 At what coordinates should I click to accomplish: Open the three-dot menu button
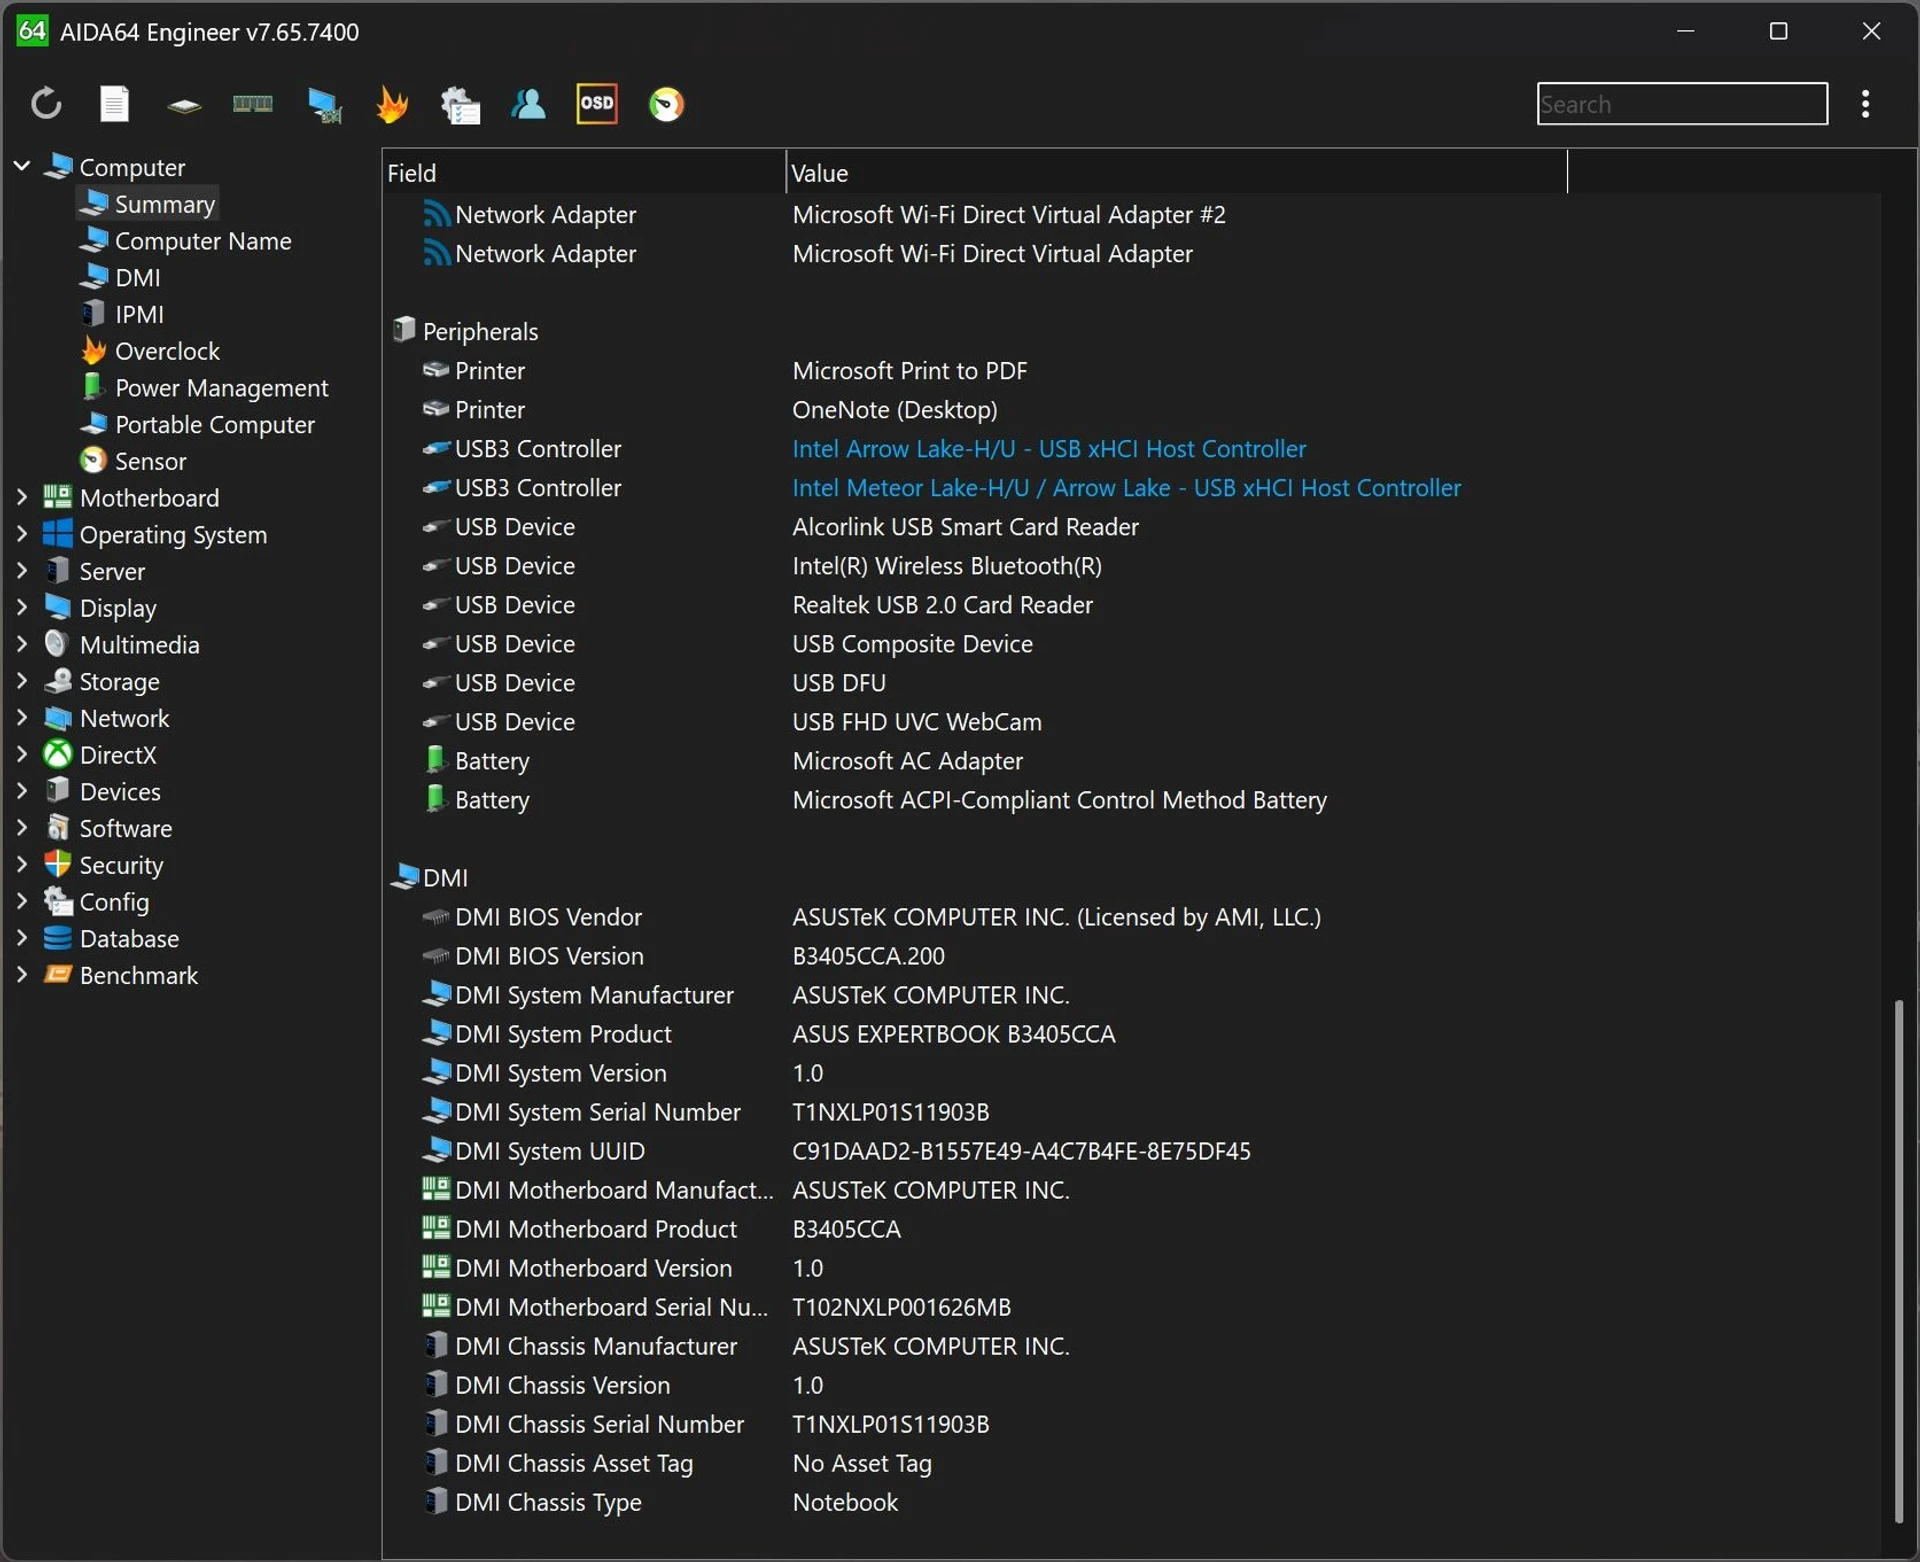coord(1865,104)
